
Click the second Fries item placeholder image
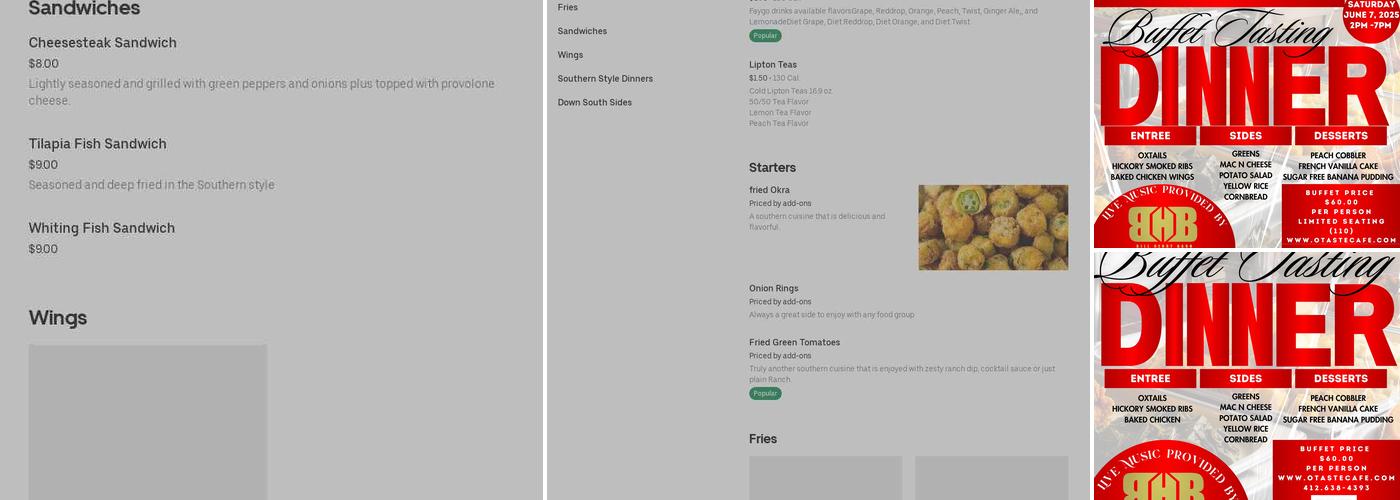991,477
